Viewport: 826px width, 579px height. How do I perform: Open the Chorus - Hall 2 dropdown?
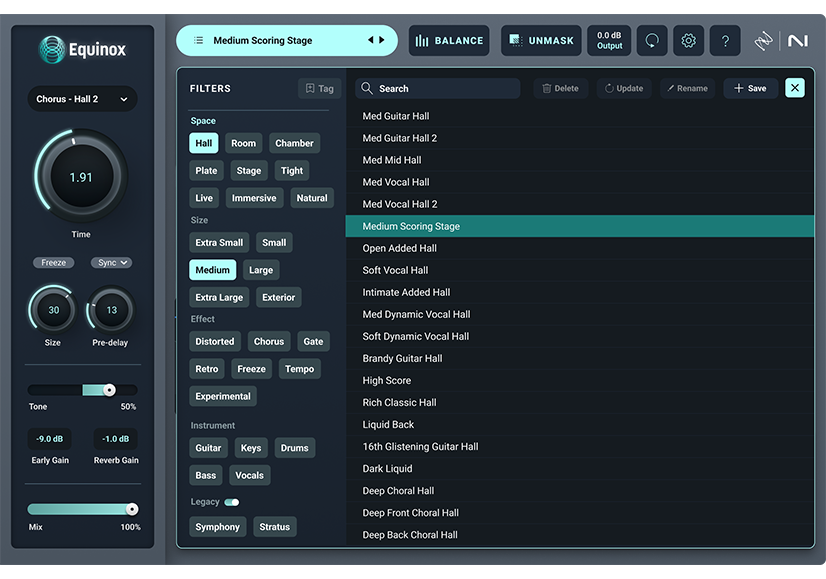point(82,99)
